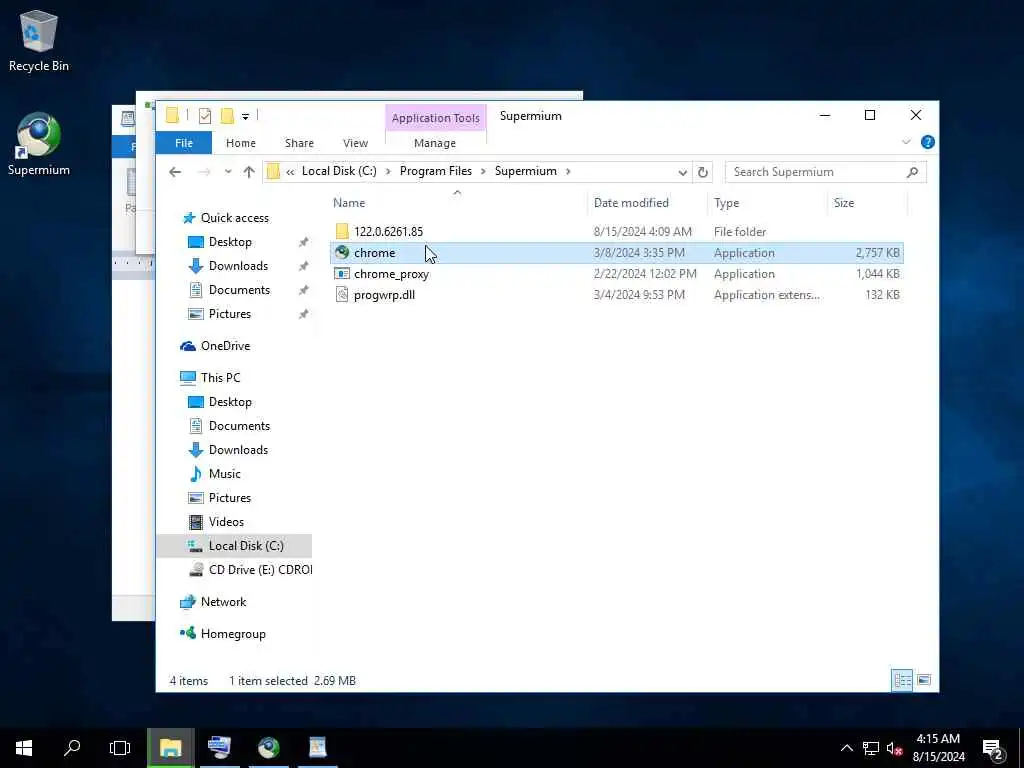This screenshot has width=1024, height=768.
Task: Show hidden system tray icons chevron
Action: (x=846, y=748)
